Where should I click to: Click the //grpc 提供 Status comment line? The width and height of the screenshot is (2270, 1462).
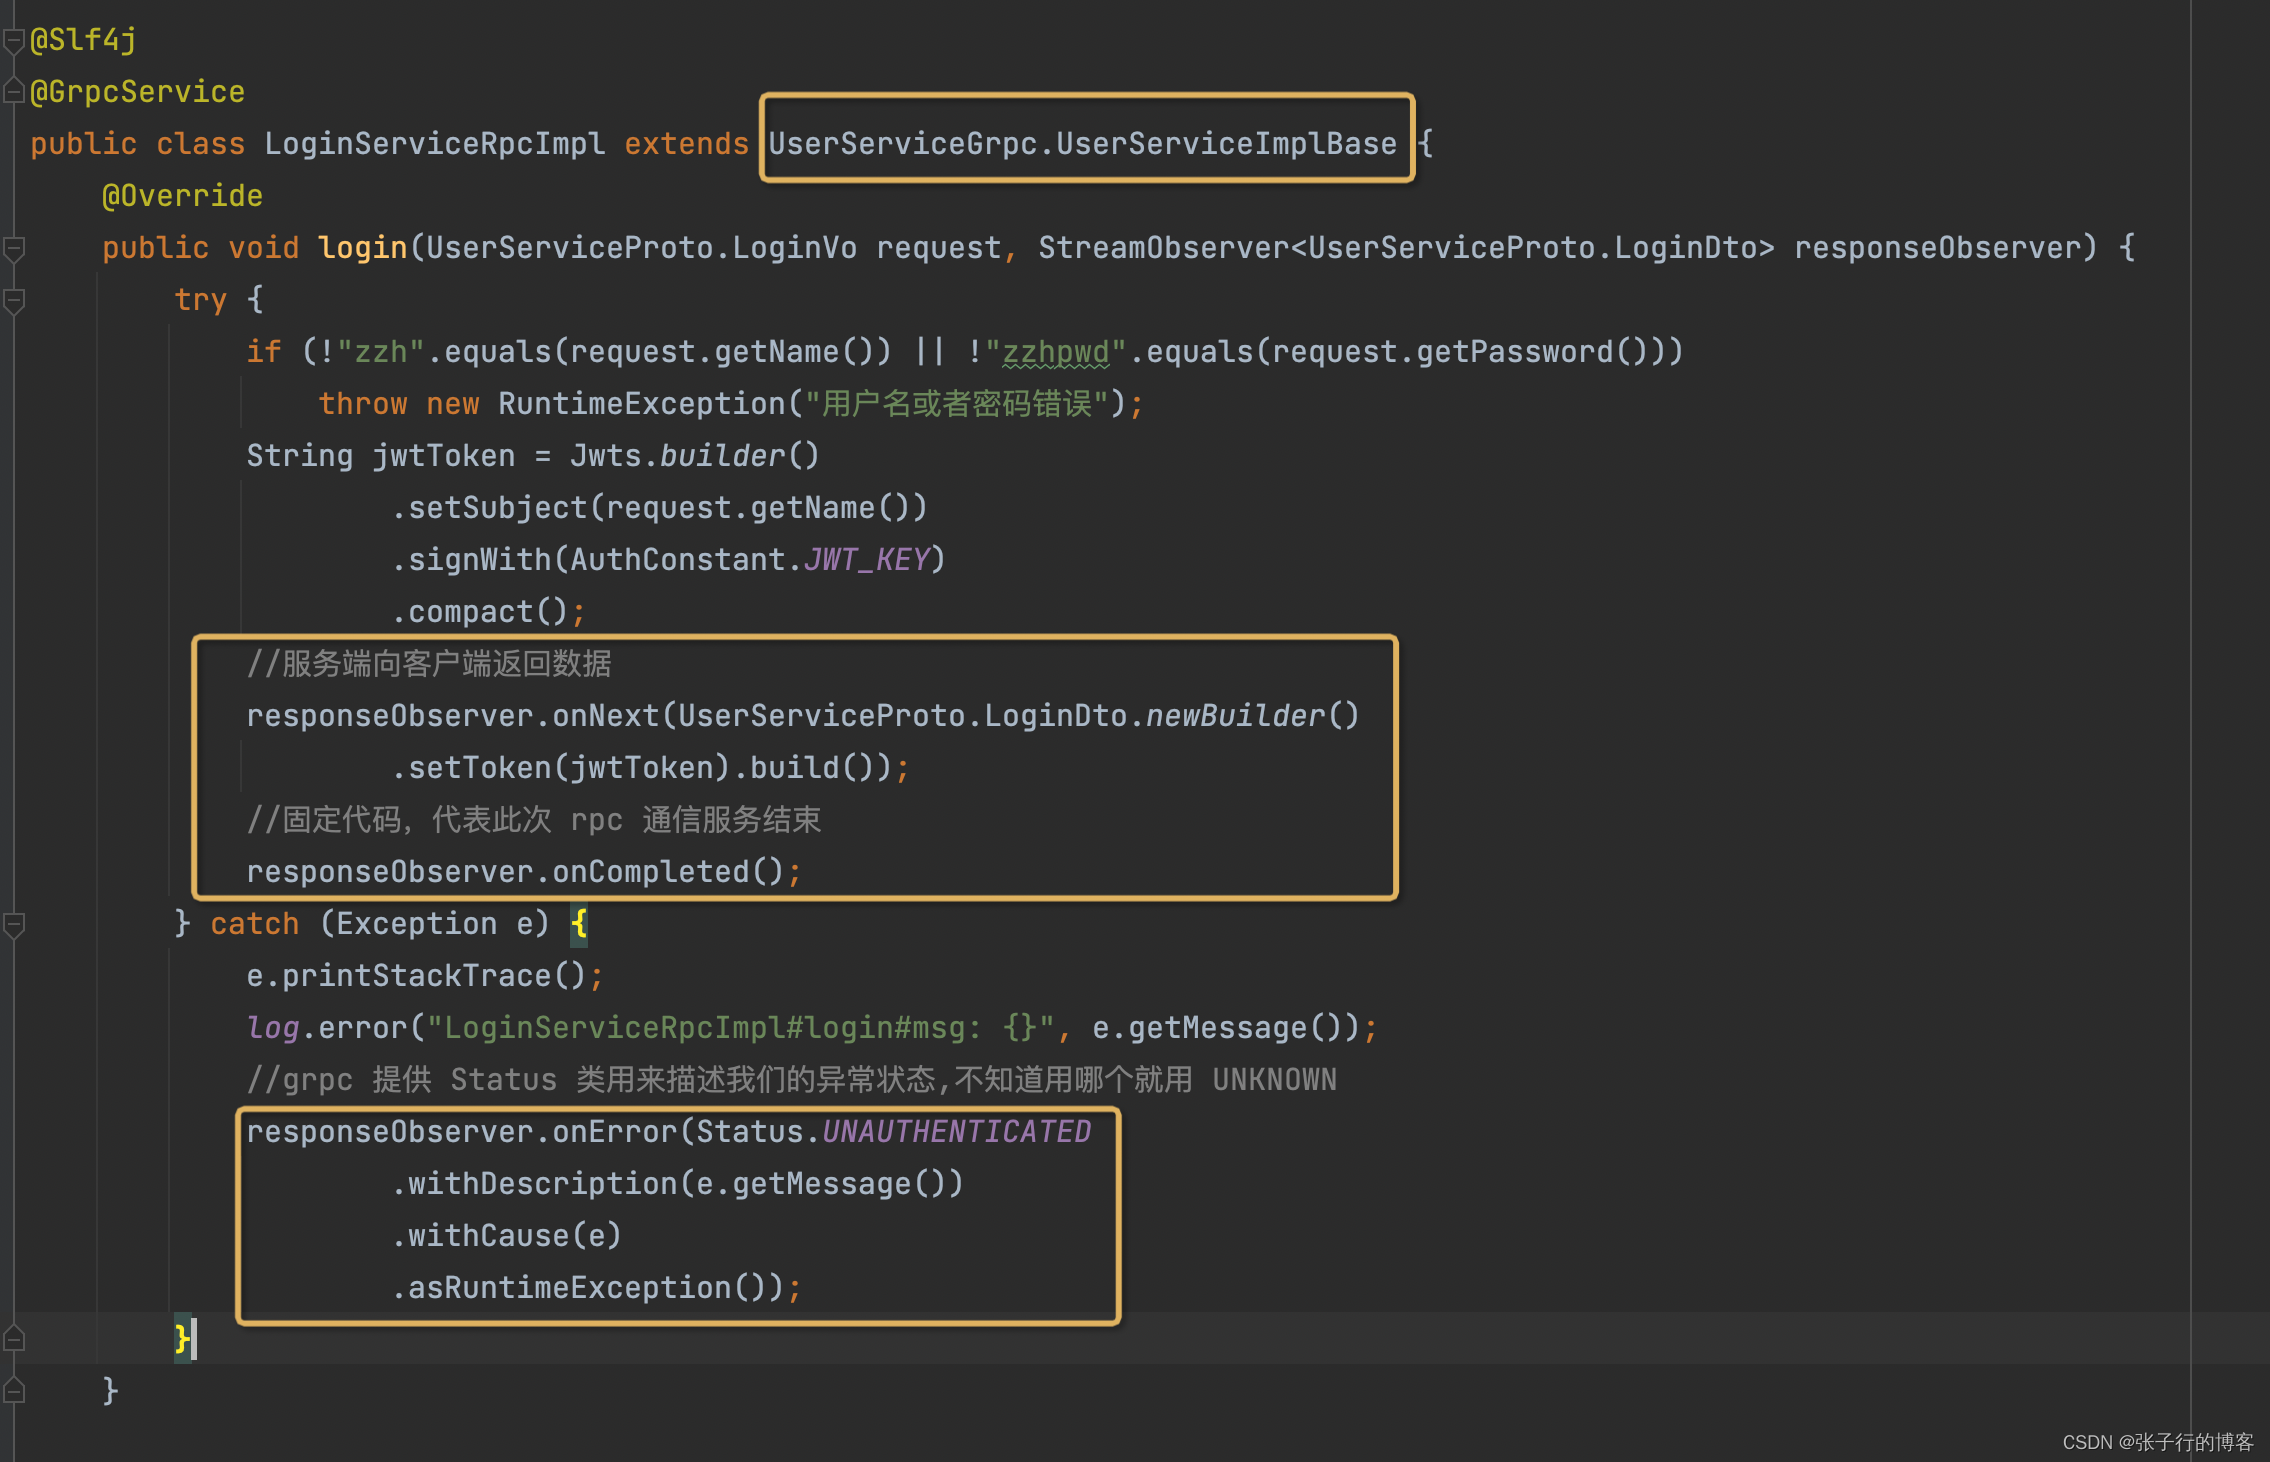pyautogui.click(x=792, y=1080)
